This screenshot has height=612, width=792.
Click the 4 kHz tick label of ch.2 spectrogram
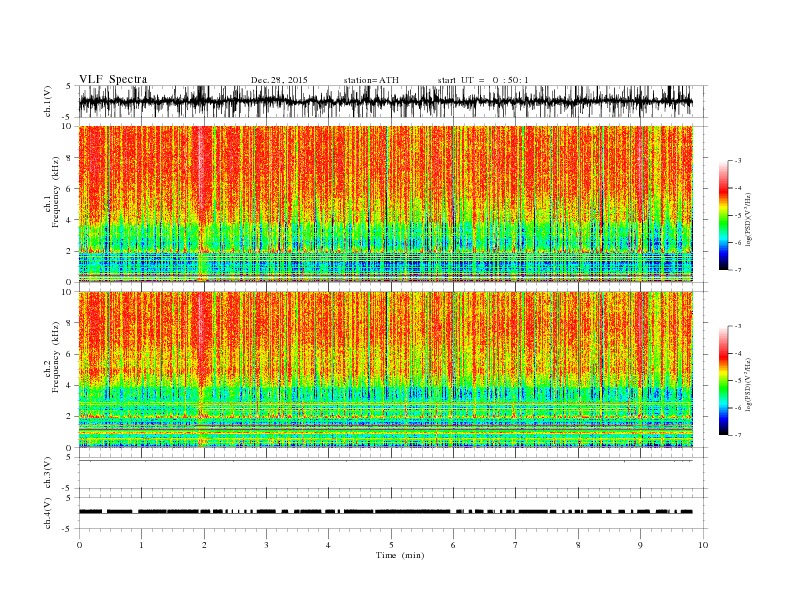70,386
